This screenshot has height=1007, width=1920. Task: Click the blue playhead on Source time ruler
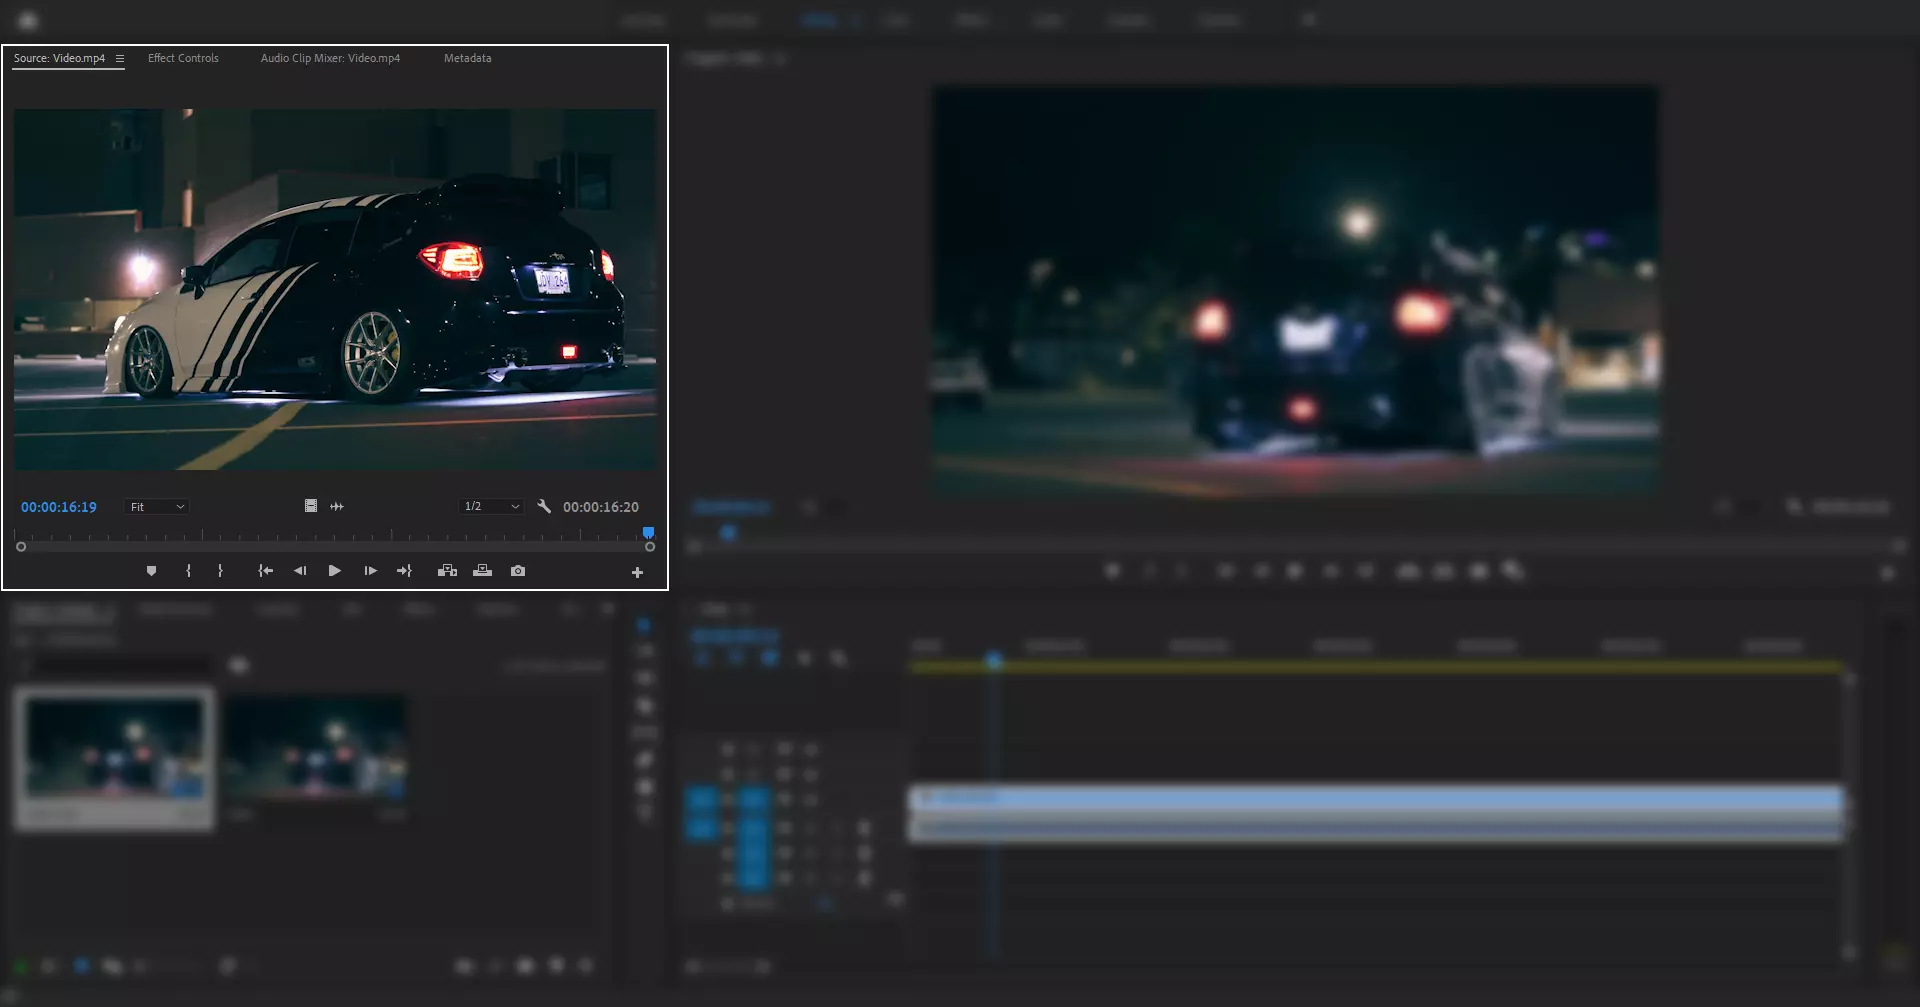[648, 532]
